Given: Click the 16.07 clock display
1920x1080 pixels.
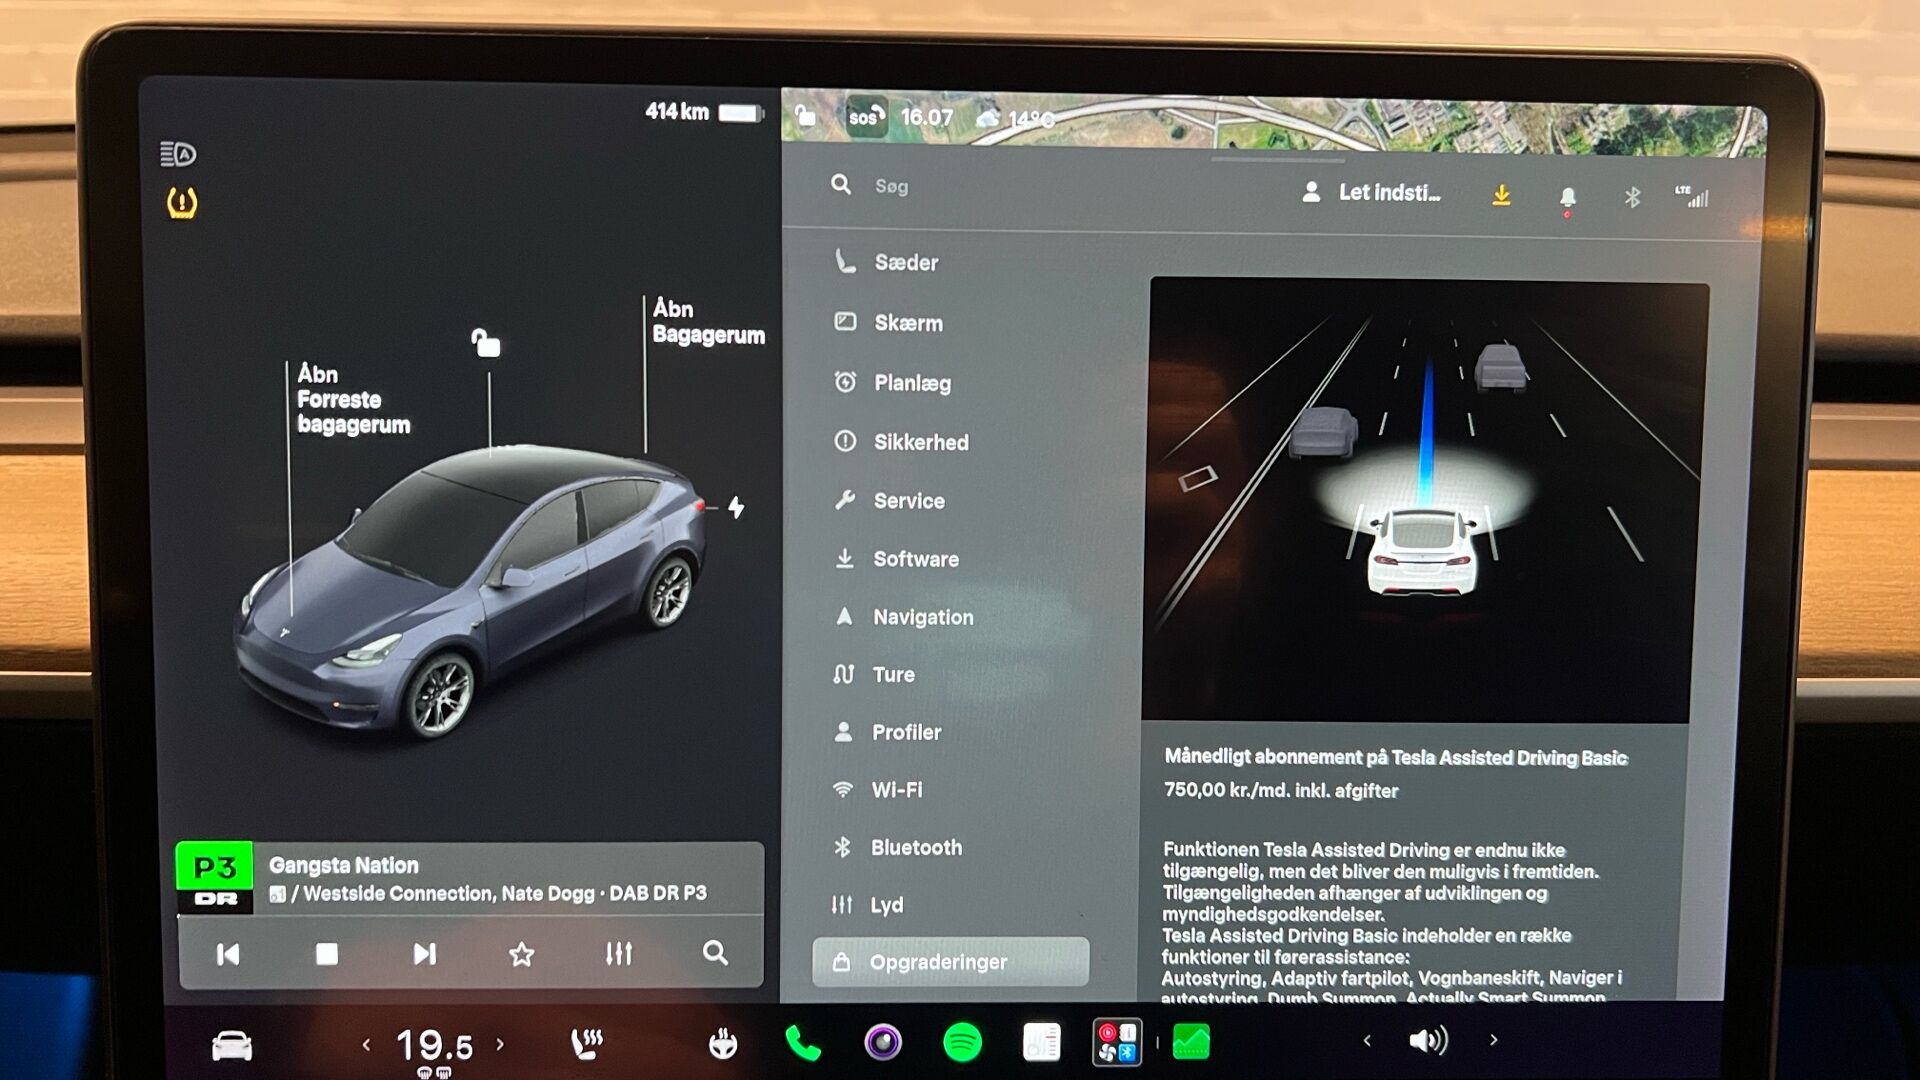Looking at the screenshot, I should pyautogui.click(x=927, y=117).
